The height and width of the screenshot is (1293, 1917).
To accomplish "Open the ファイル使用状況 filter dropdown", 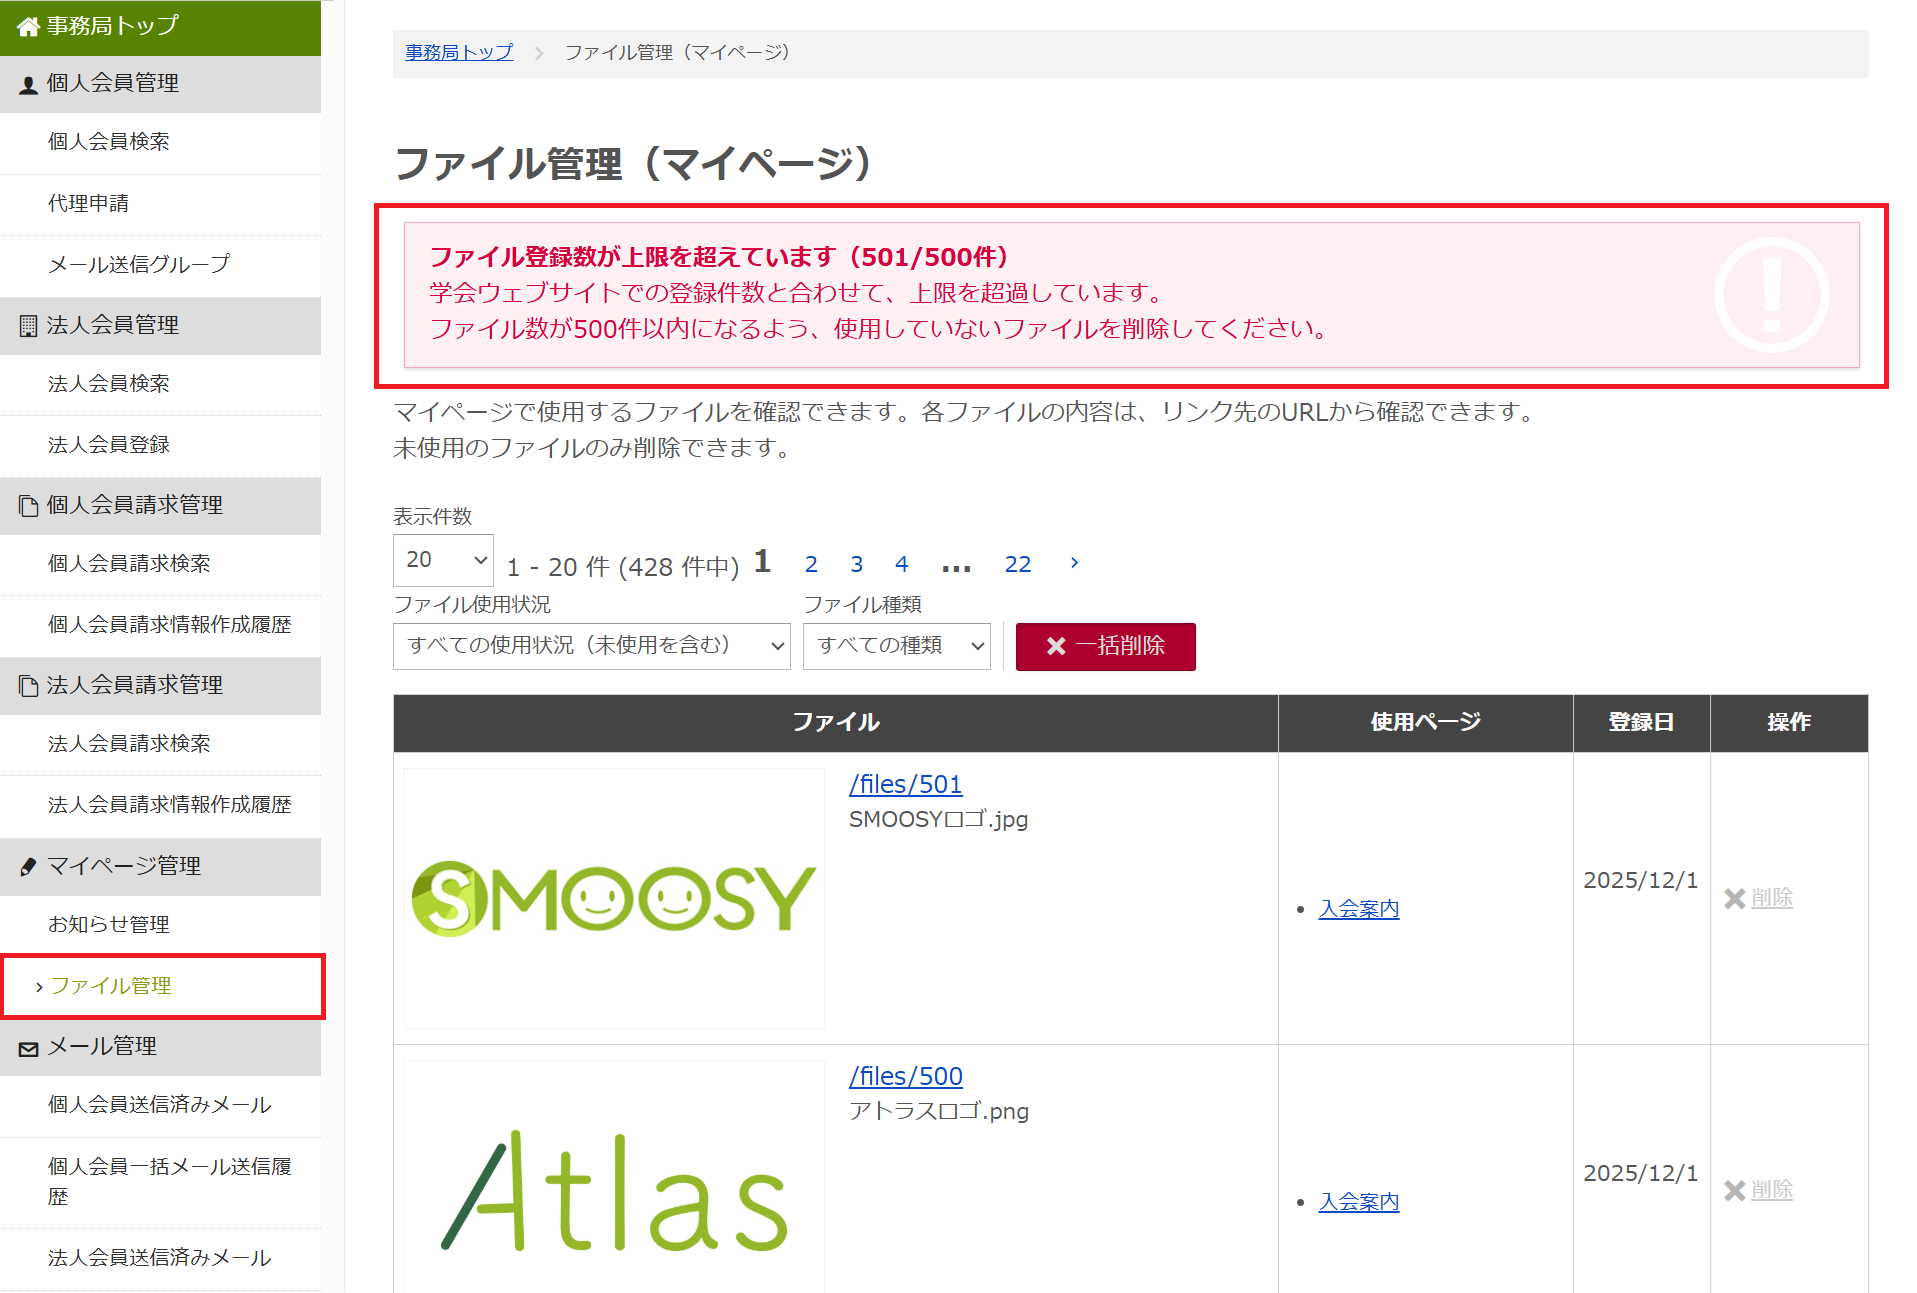I will pos(592,646).
